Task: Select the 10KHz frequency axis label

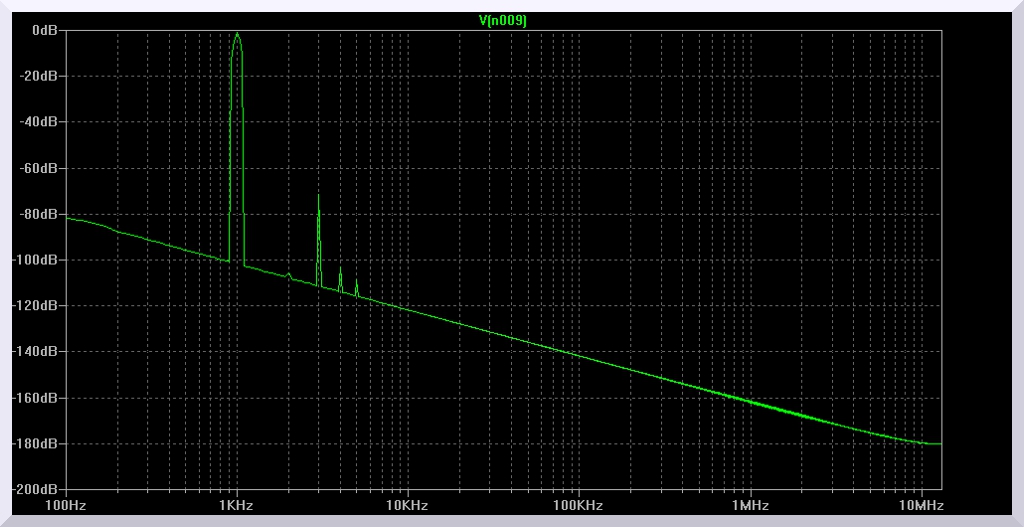Action: point(407,506)
